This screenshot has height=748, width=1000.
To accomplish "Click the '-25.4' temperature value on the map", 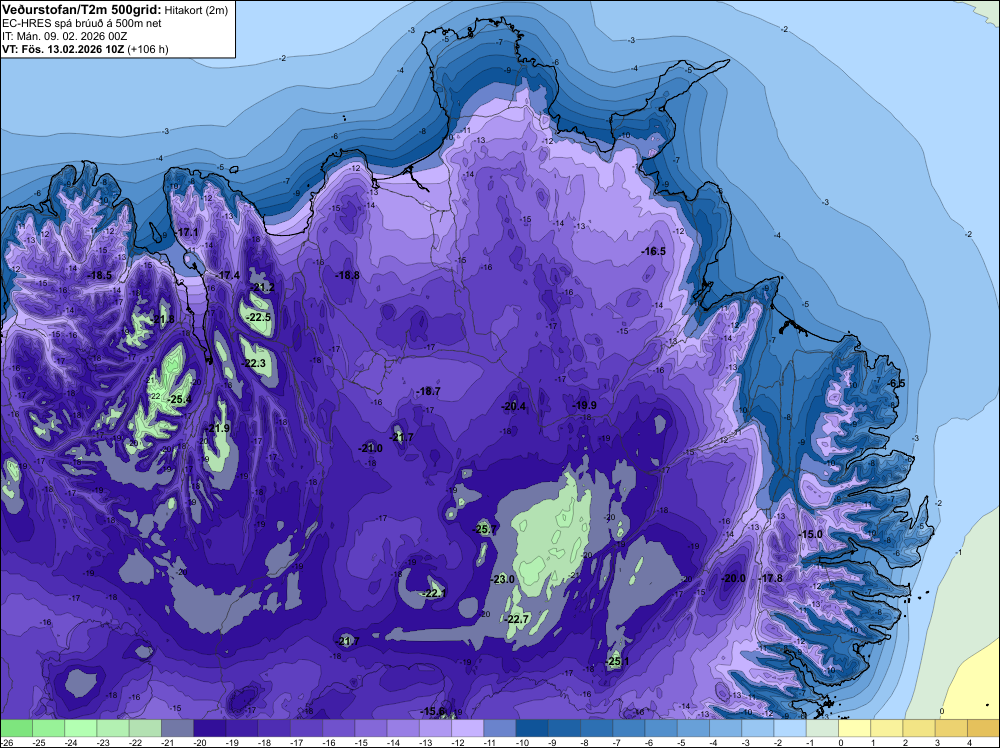I will pos(179,400).
